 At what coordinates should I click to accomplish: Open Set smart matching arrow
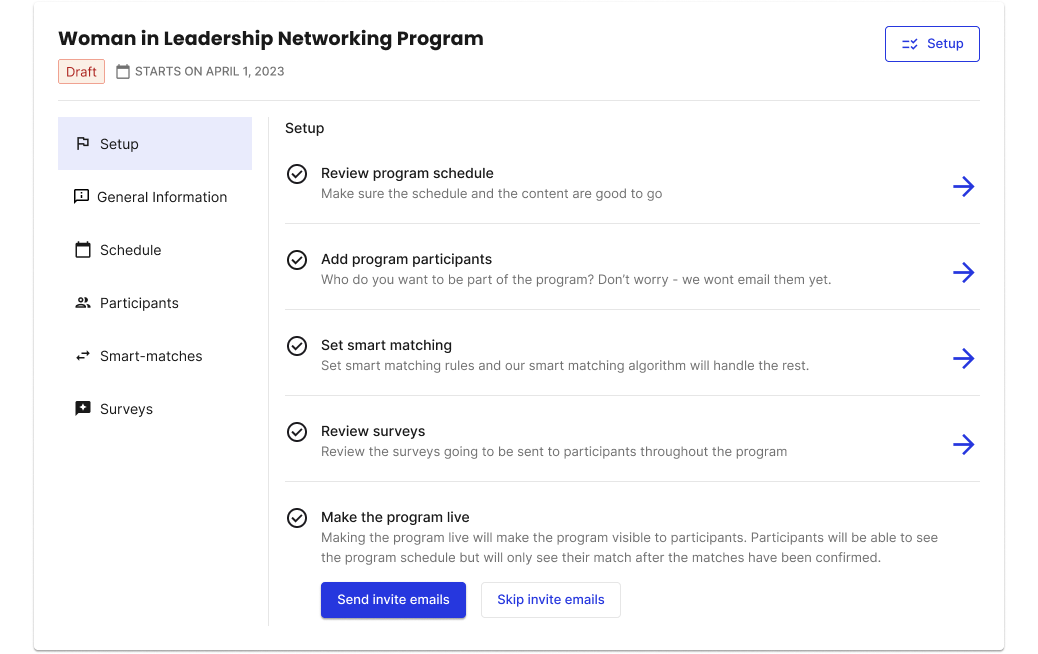pos(963,358)
